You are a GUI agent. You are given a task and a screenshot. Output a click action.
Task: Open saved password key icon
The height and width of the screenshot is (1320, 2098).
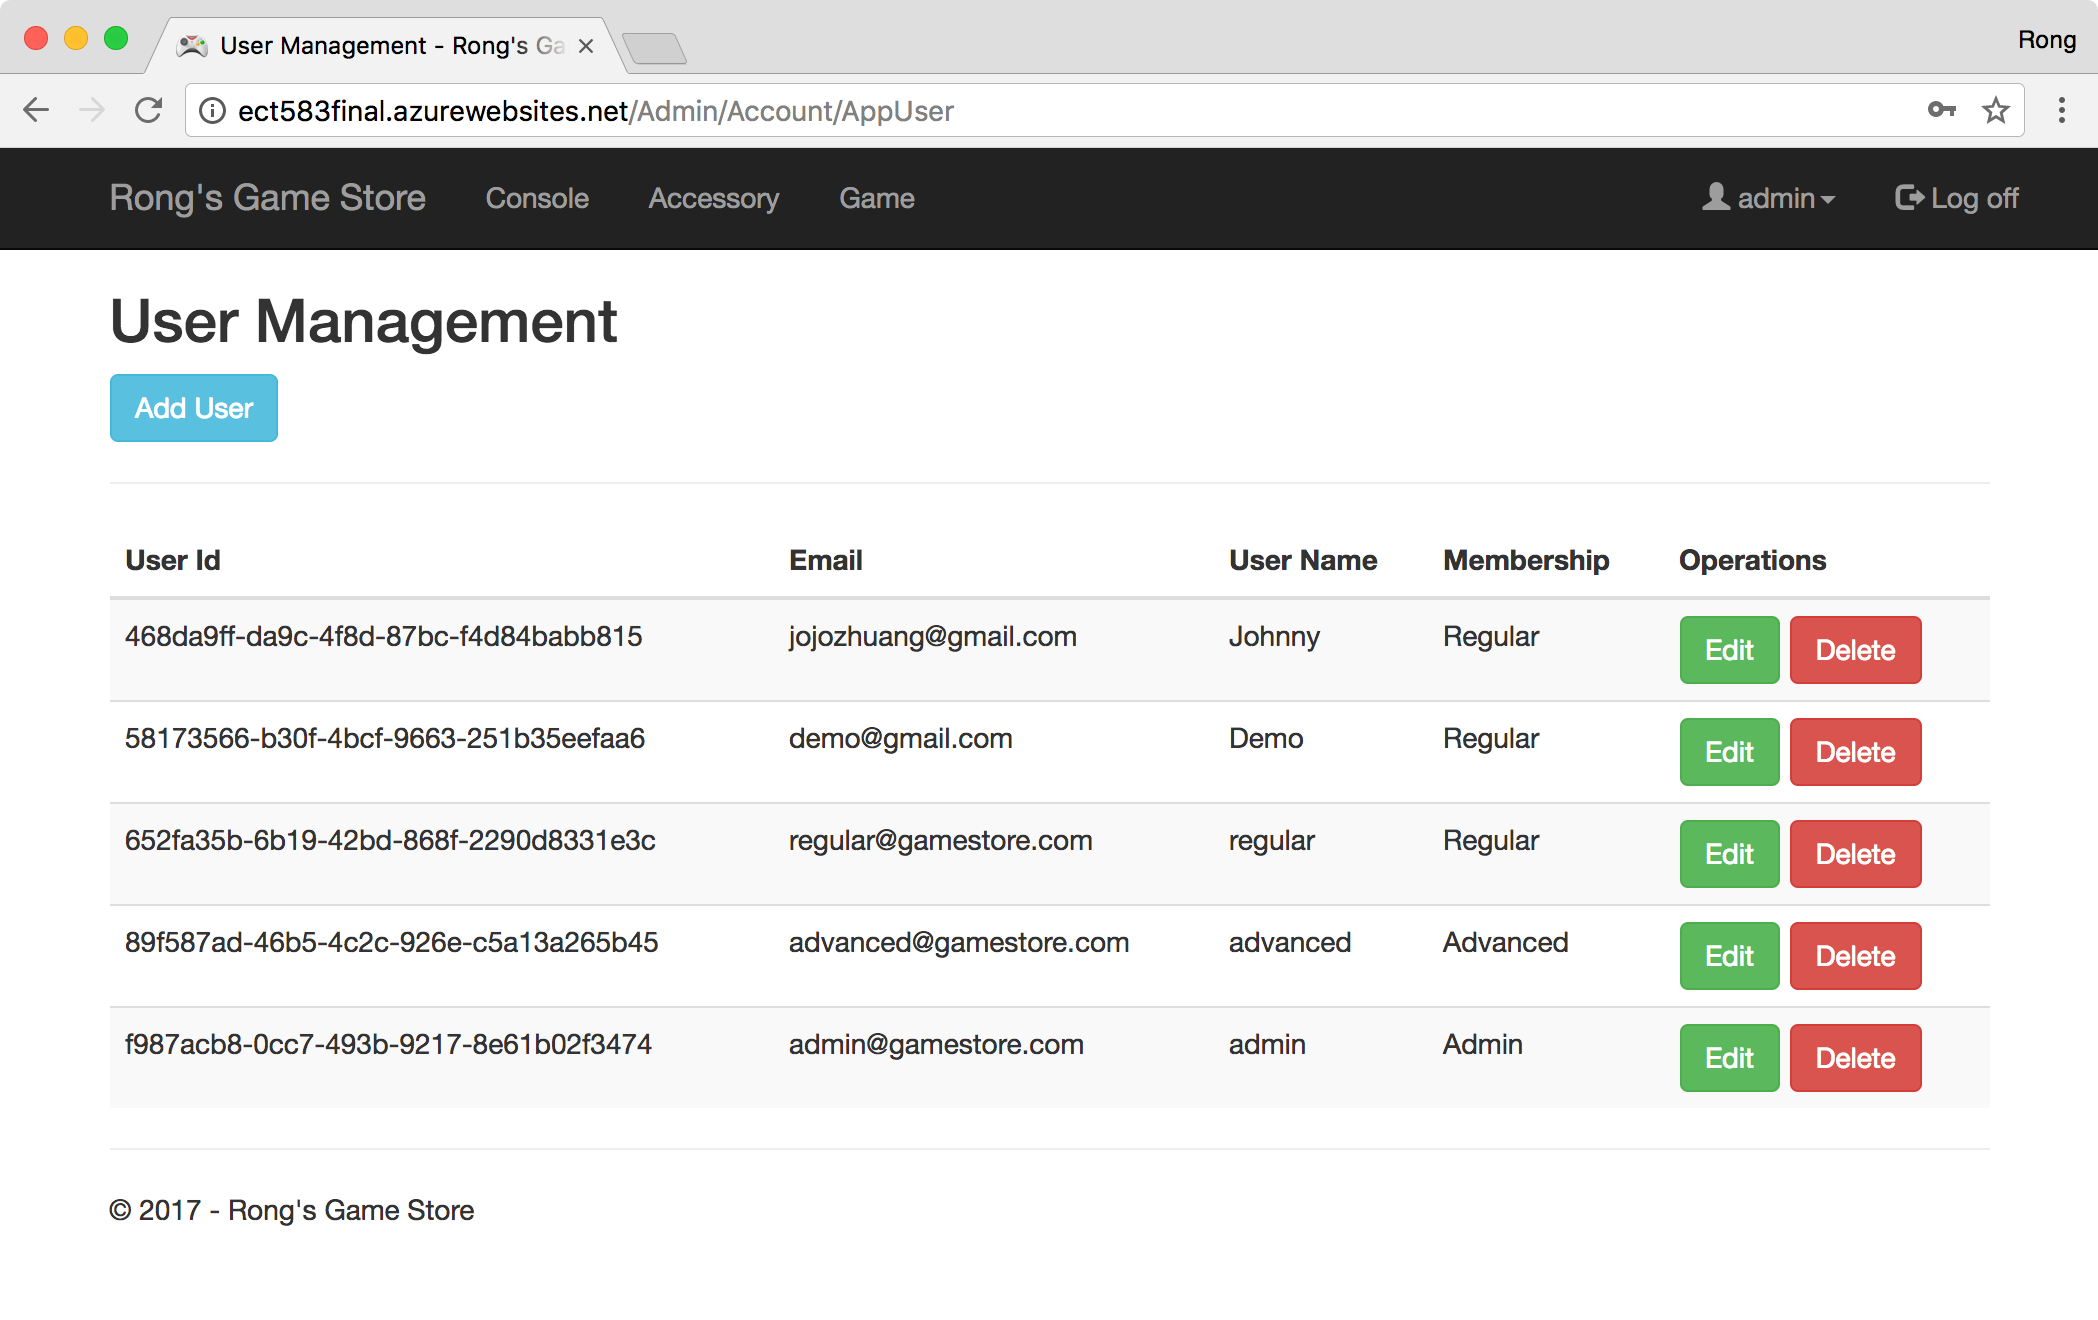1941,110
